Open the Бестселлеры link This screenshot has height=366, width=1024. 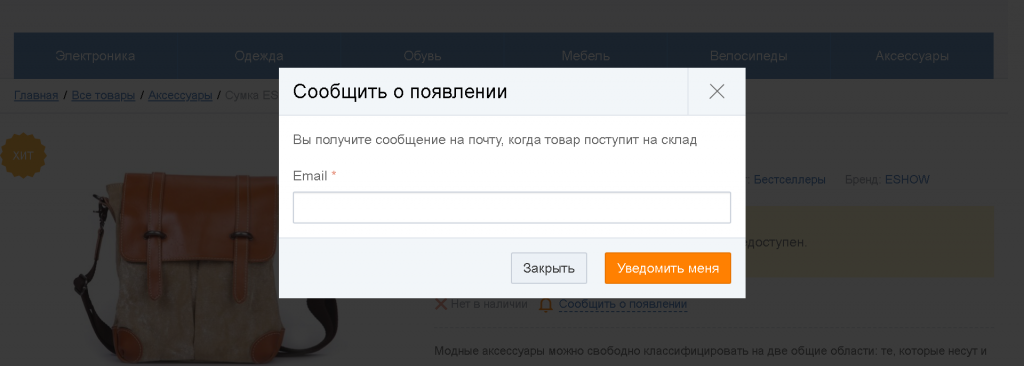click(x=790, y=179)
